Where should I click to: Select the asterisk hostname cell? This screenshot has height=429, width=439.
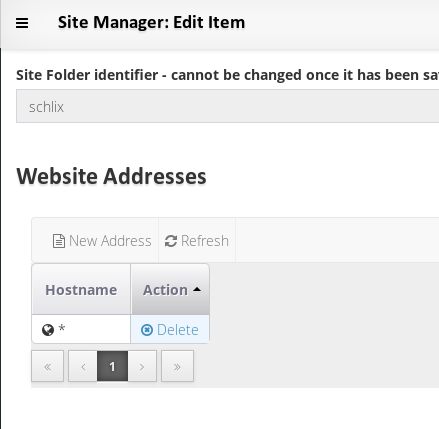[x=81, y=329]
